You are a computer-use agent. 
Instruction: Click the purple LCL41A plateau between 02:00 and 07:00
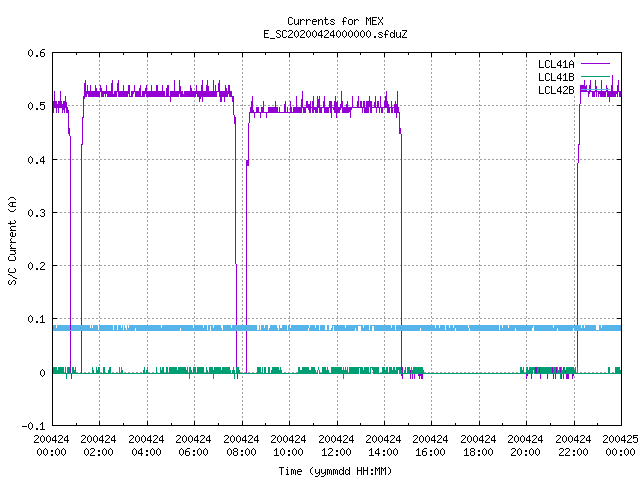(158, 93)
